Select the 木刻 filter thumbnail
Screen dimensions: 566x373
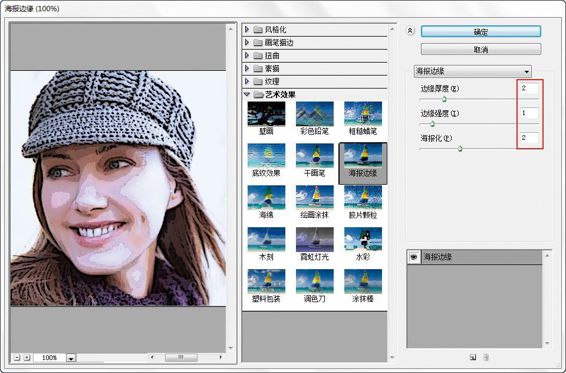[266, 244]
